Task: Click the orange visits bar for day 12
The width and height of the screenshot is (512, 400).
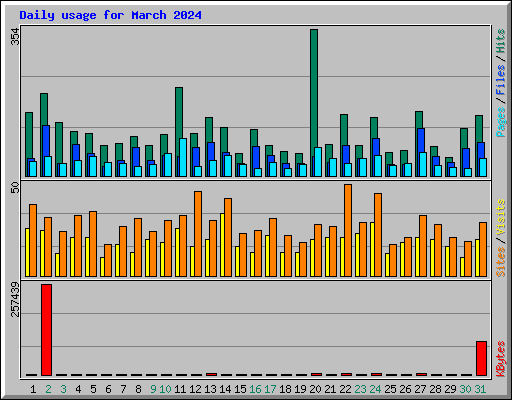Action: point(198,234)
